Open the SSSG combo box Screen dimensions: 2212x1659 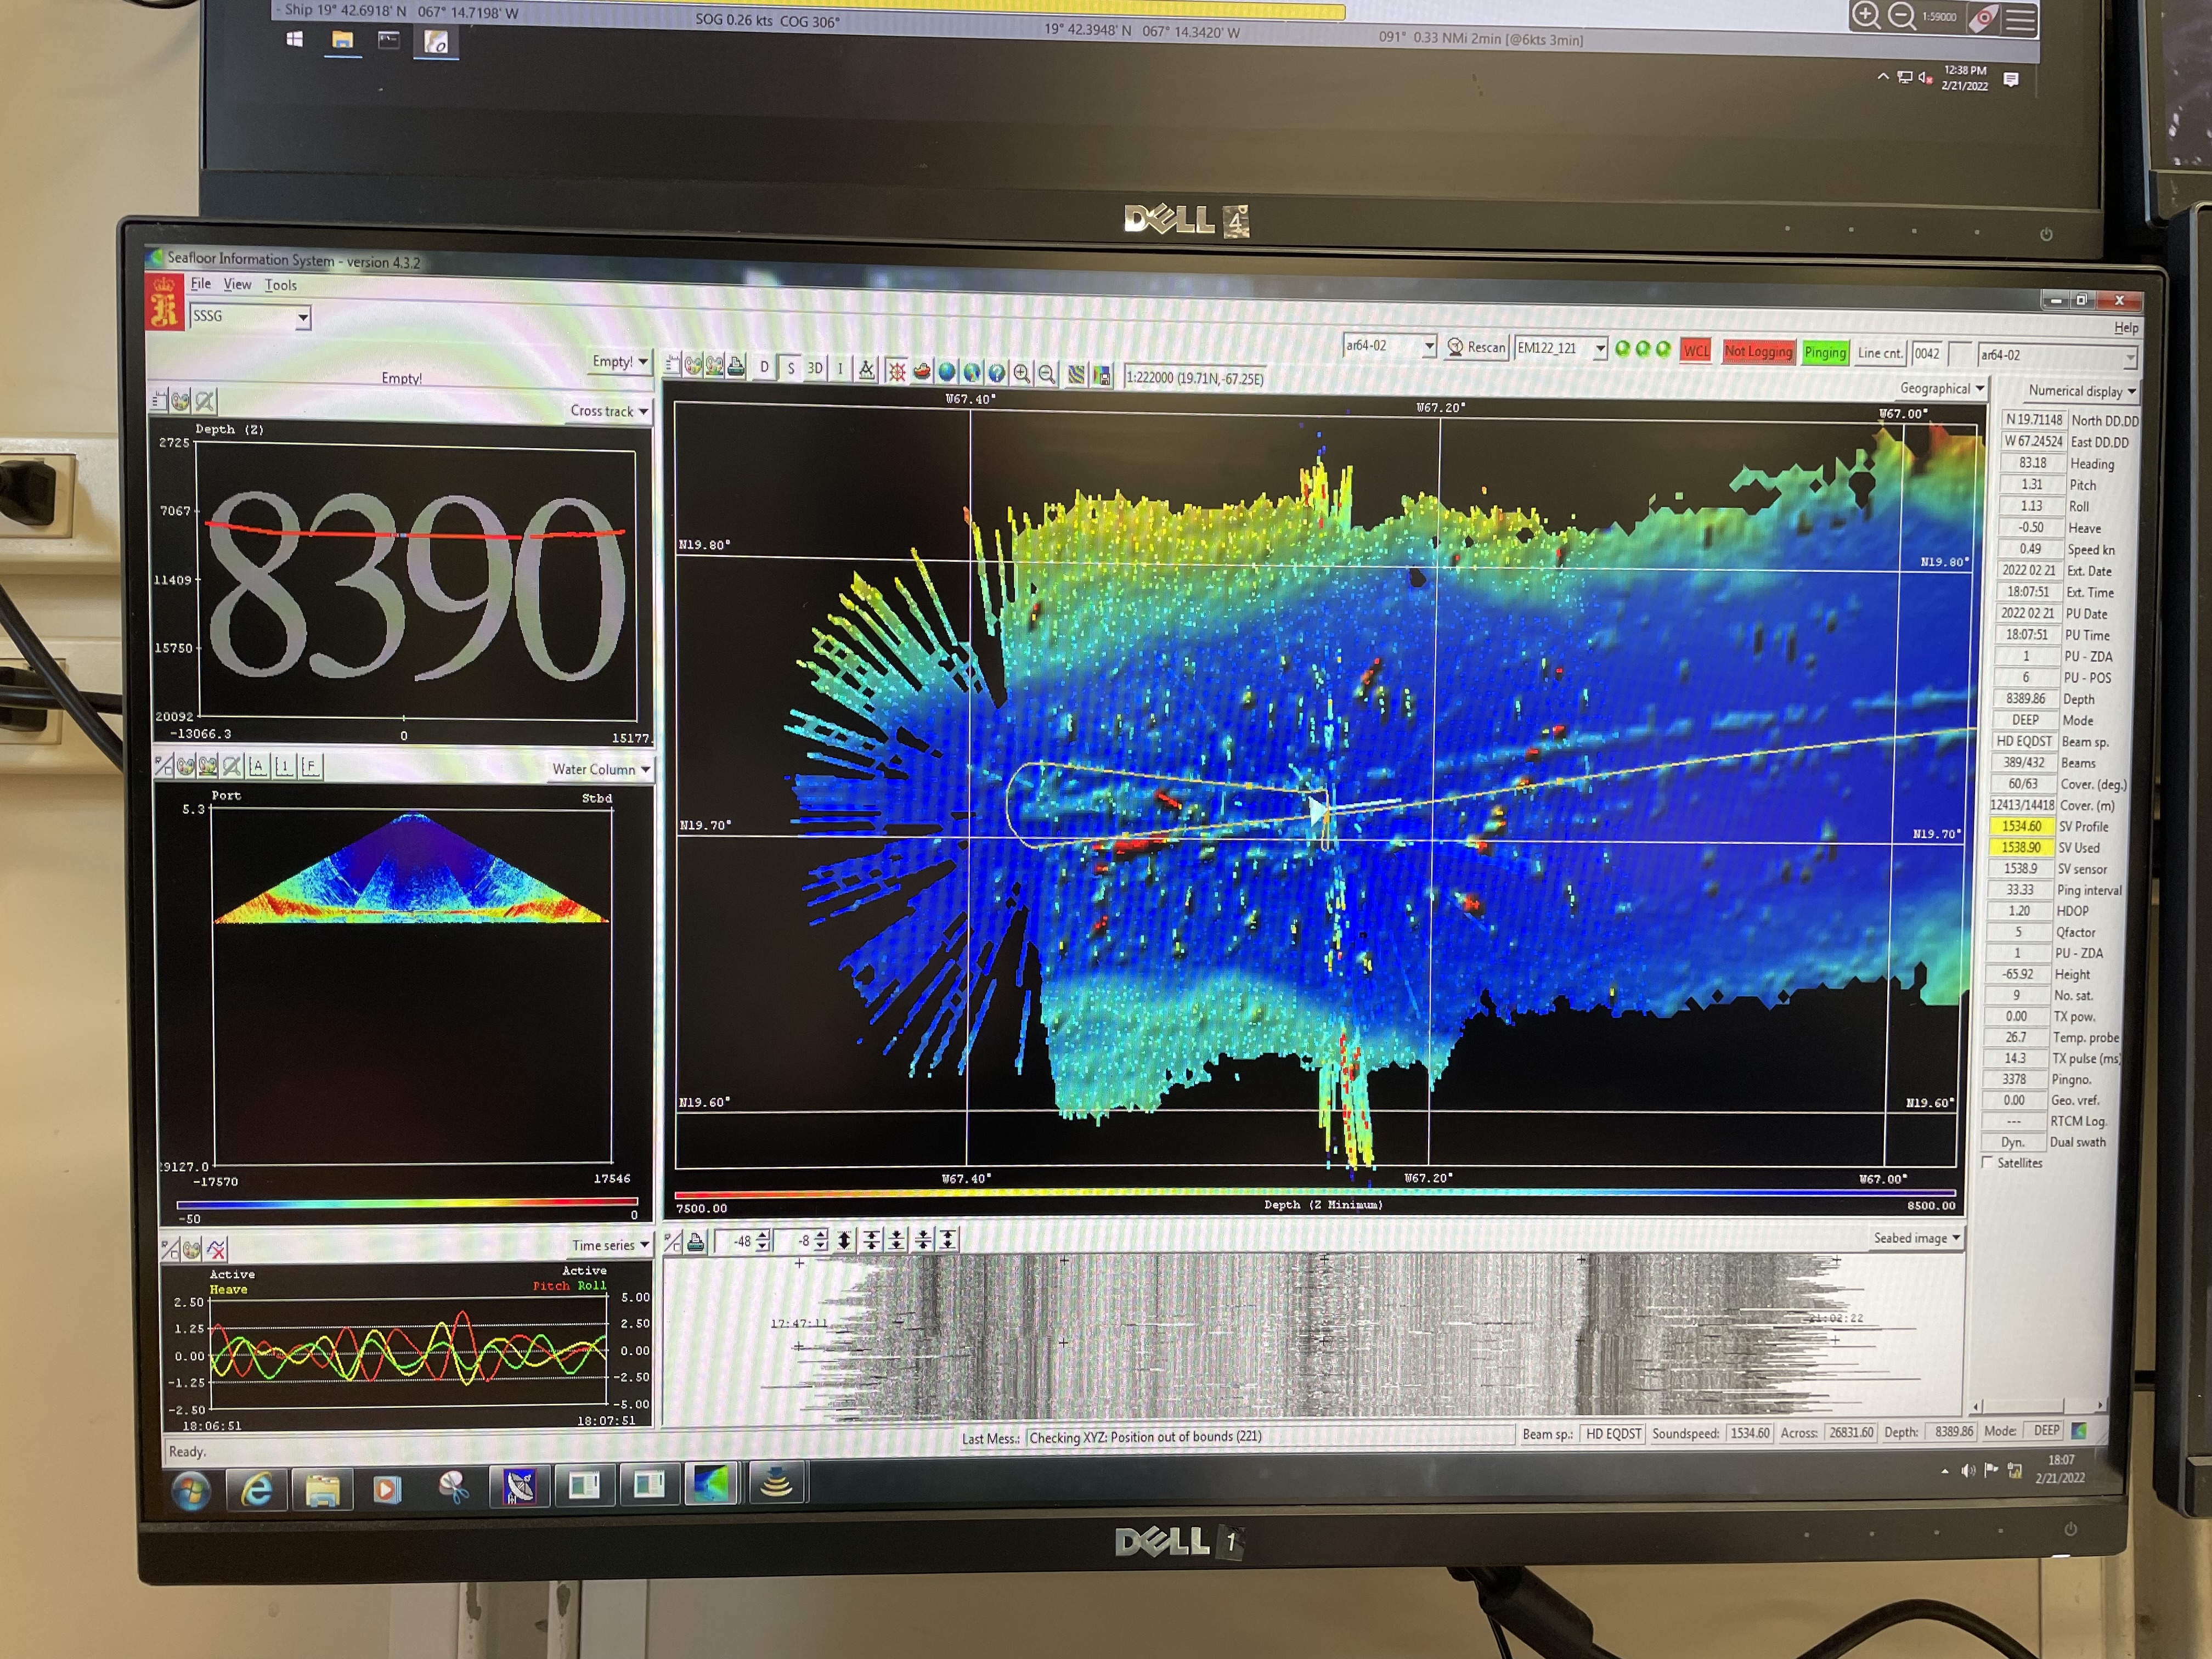(250, 317)
